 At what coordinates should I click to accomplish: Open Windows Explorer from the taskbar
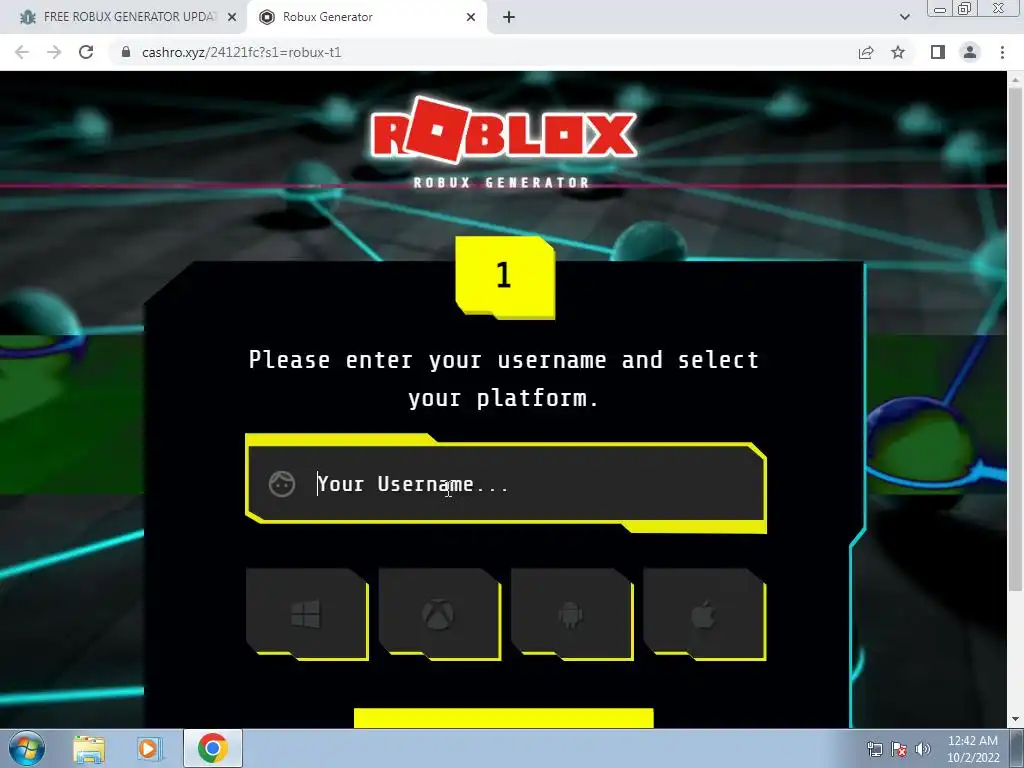pos(89,749)
